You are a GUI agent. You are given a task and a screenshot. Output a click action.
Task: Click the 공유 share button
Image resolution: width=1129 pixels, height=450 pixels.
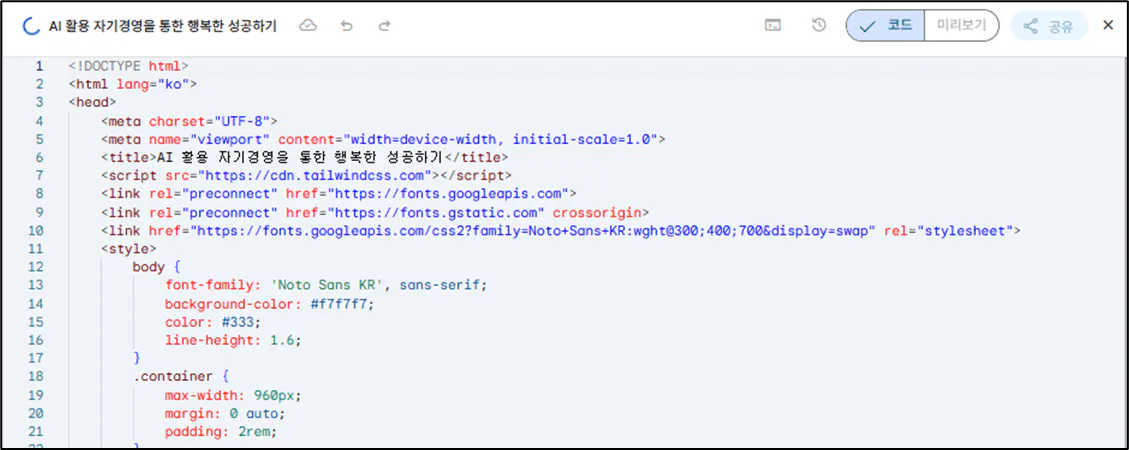[x=1049, y=27]
